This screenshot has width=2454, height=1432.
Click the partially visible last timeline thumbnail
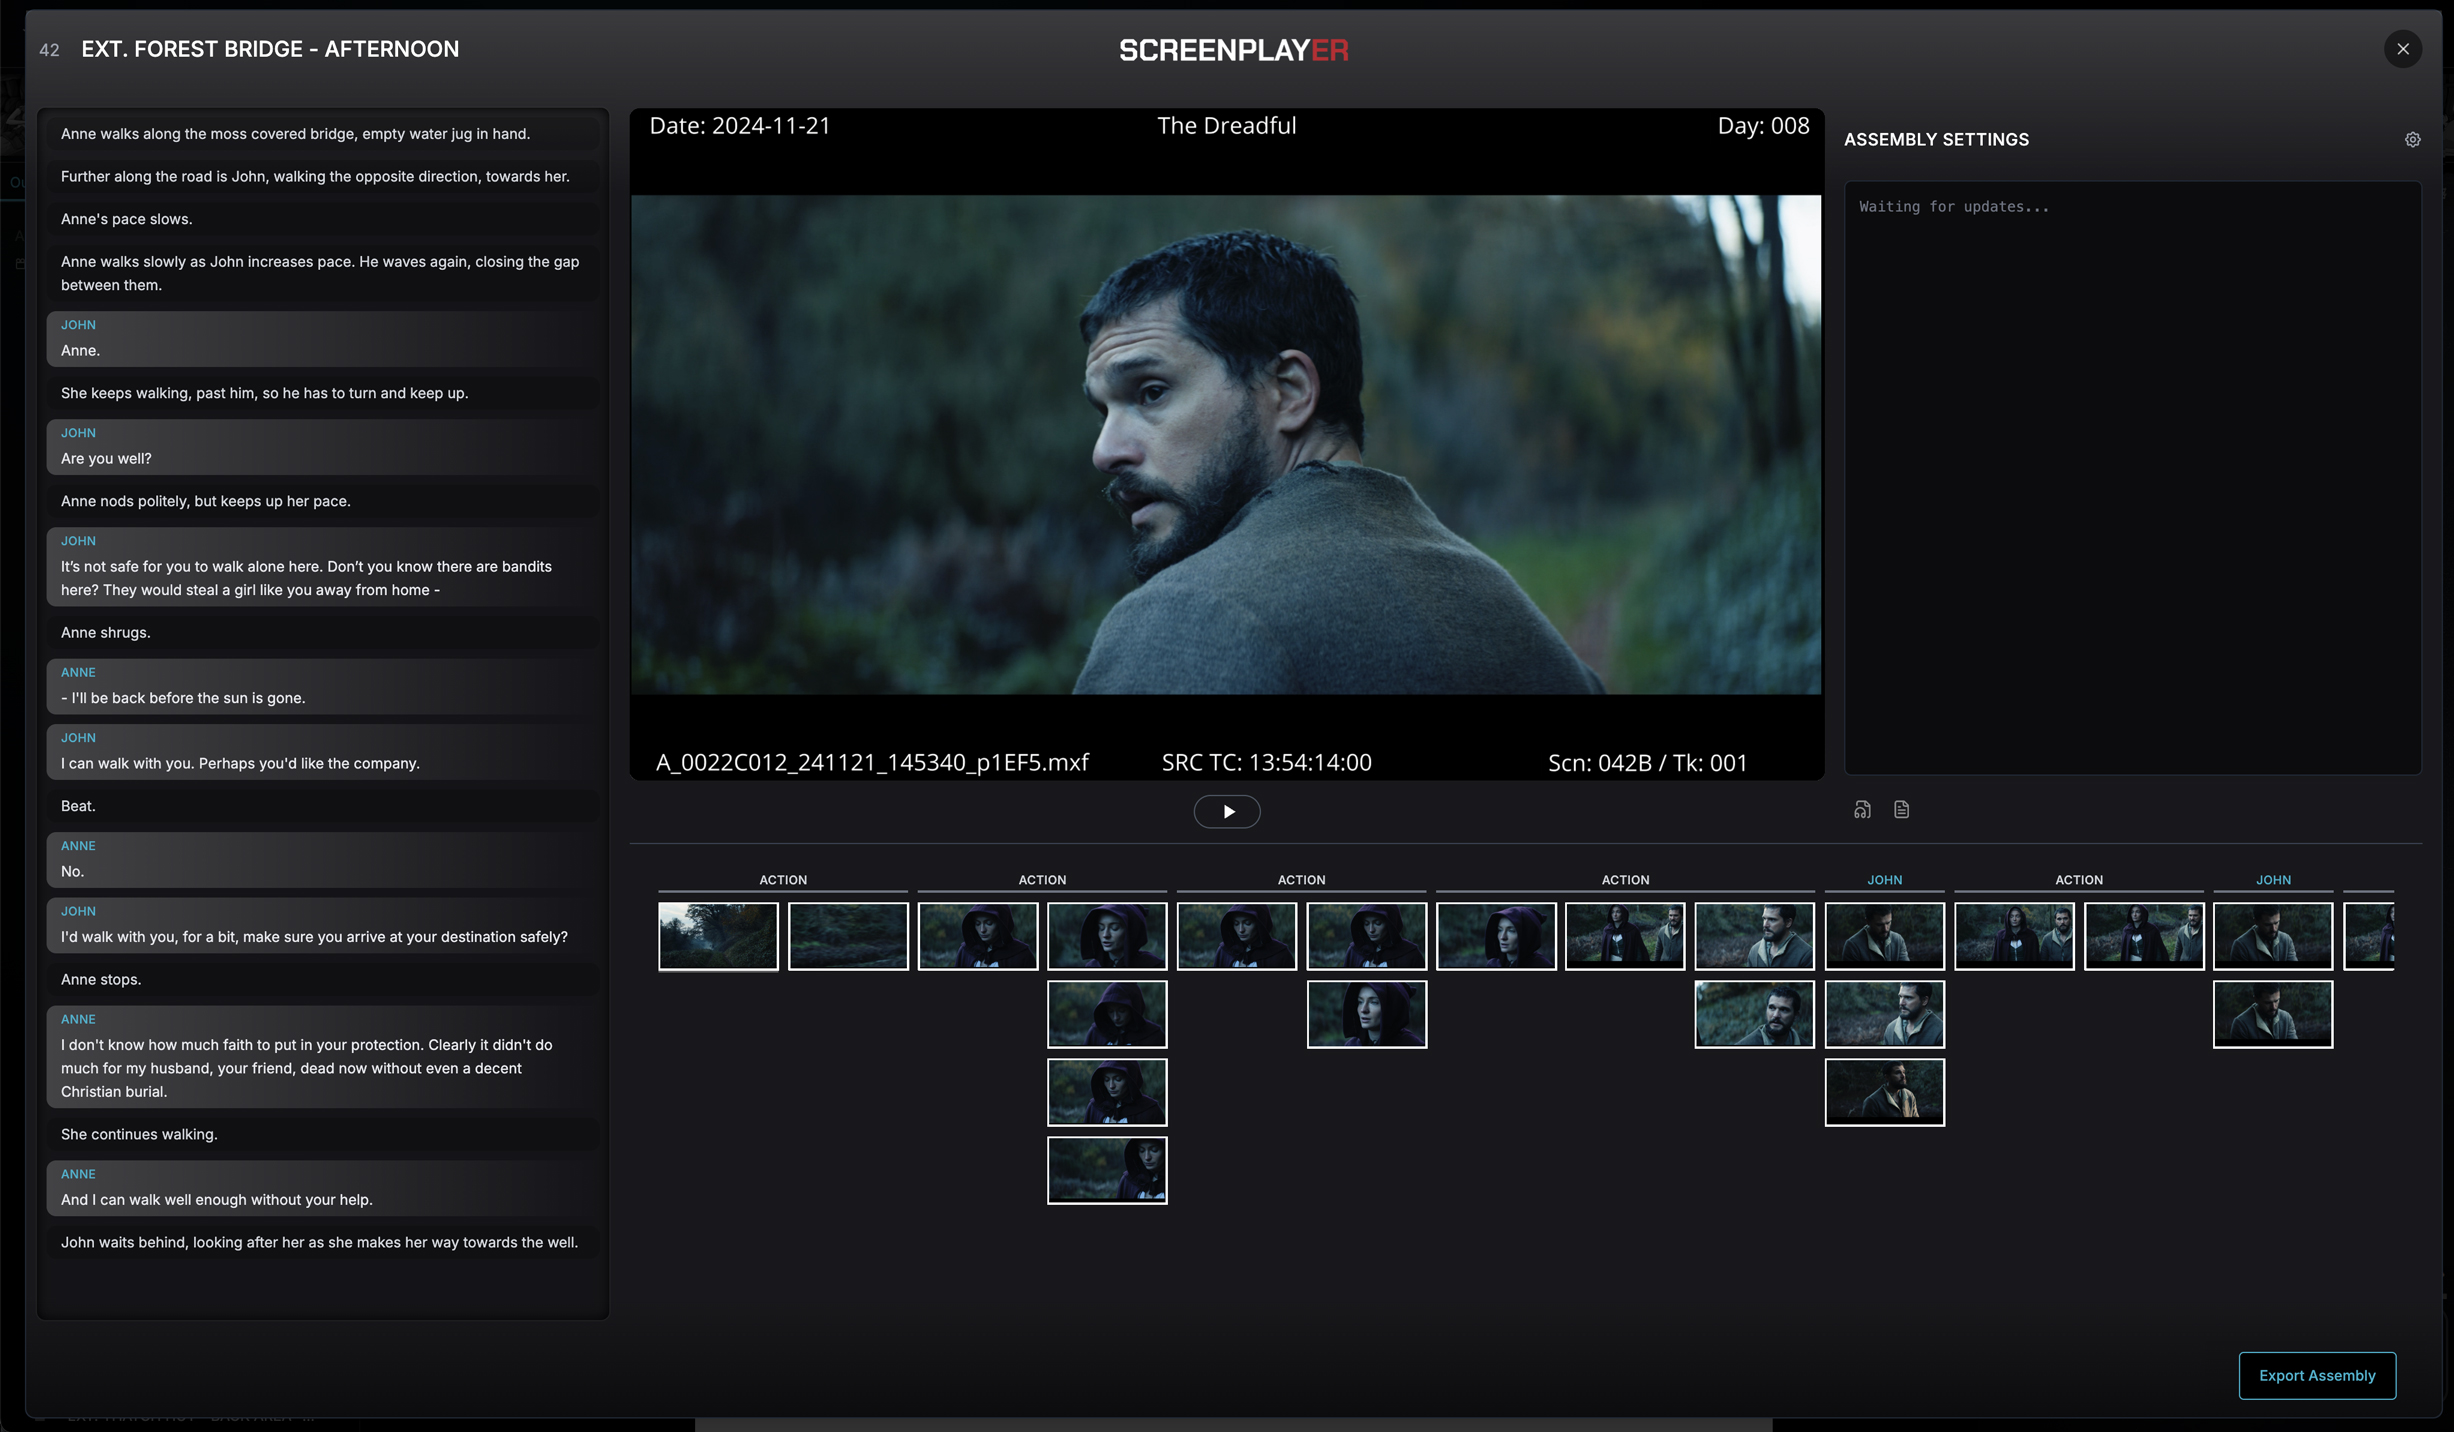pos(2369,936)
